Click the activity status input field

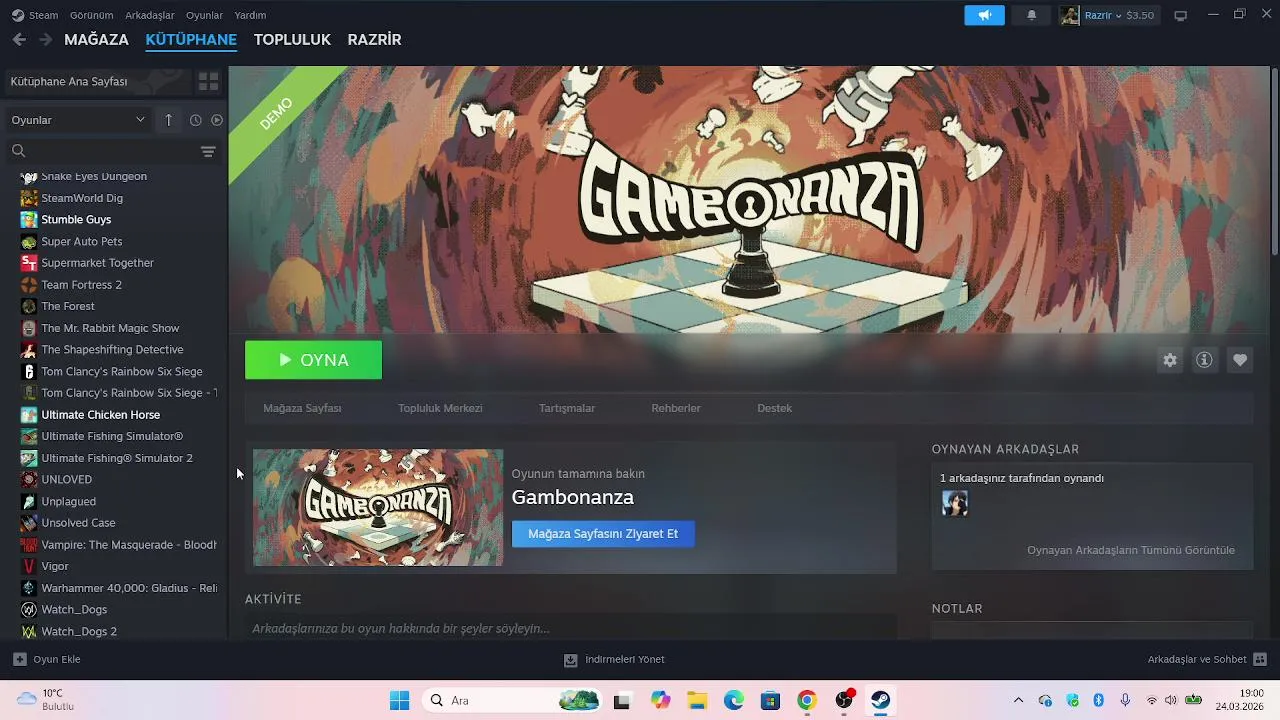(570, 628)
